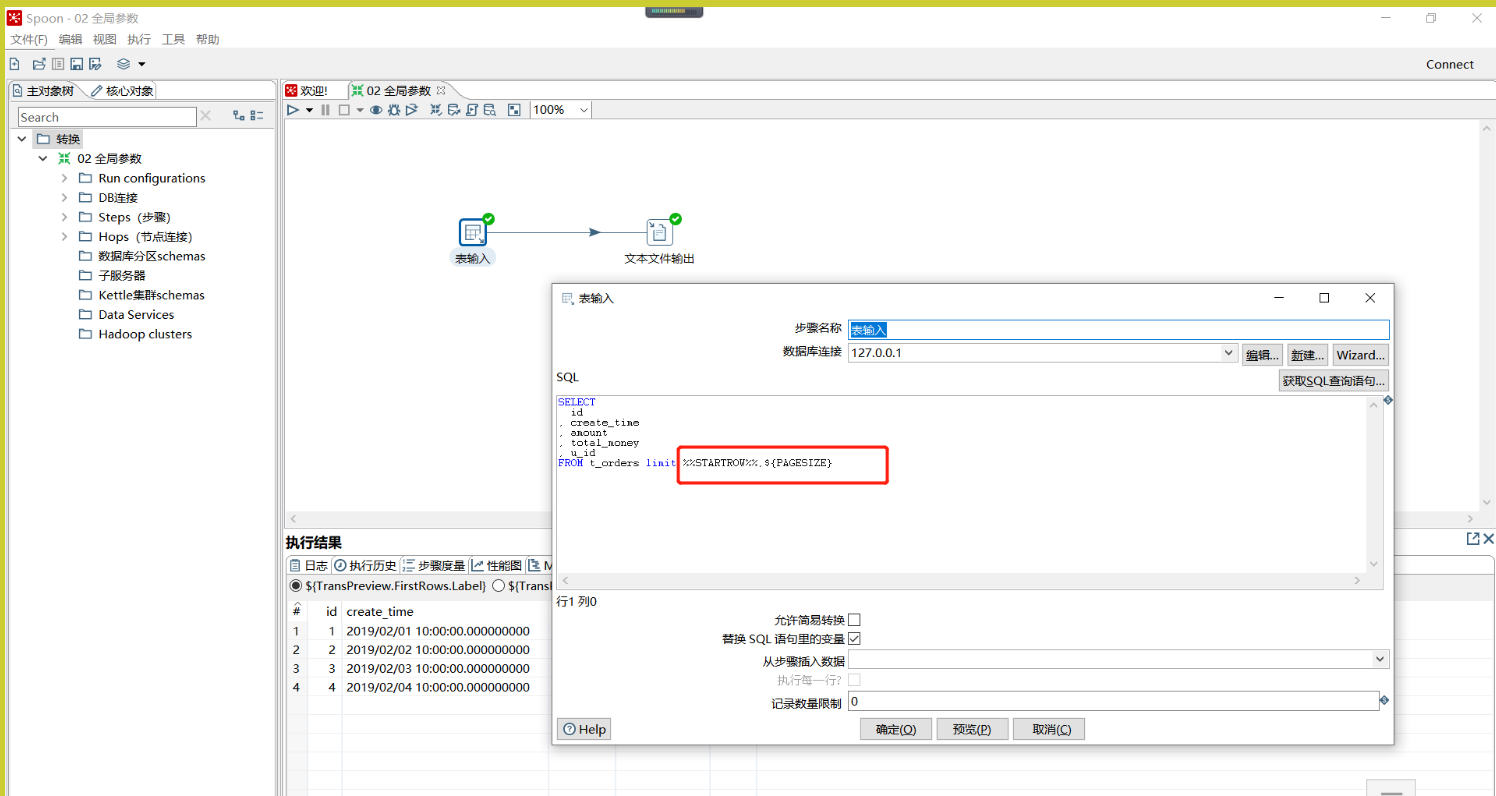Enable the 允许简易转换 checkbox
Screen dimensions: 1496x796
point(854,620)
